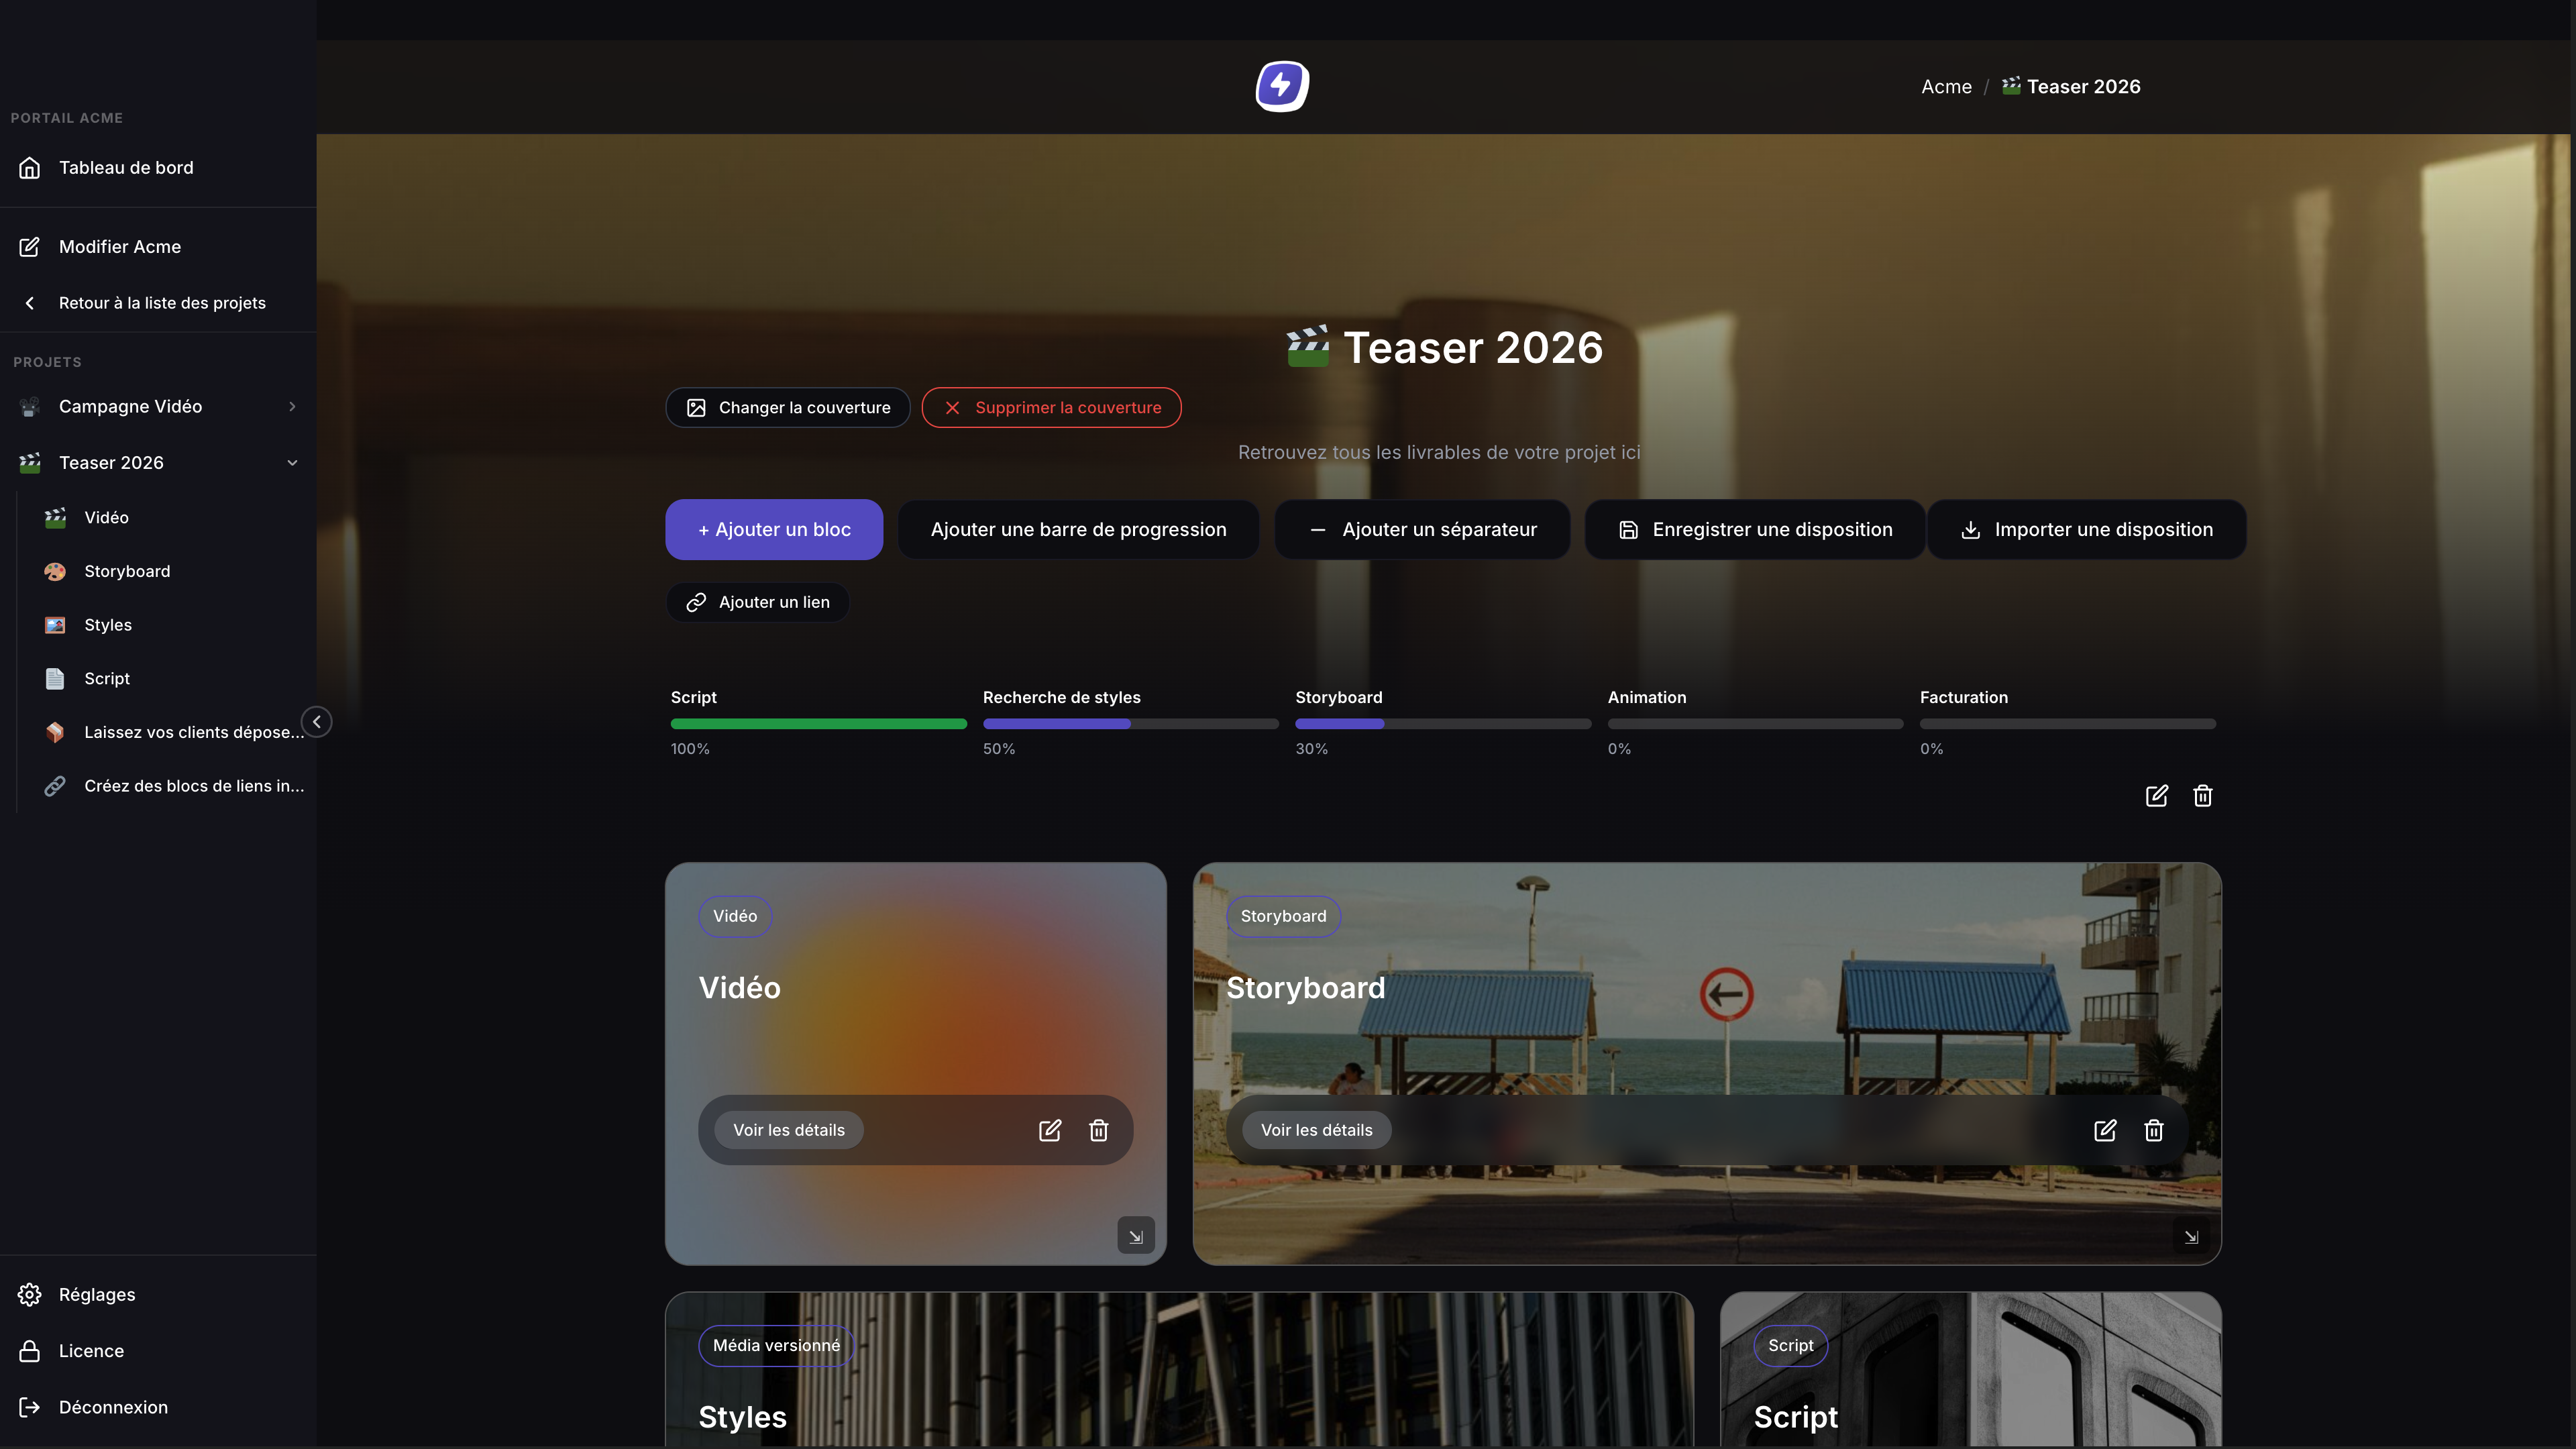The height and width of the screenshot is (1449, 2576).
Task: Delete the progress bar section via trash icon
Action: [2203, 796]
